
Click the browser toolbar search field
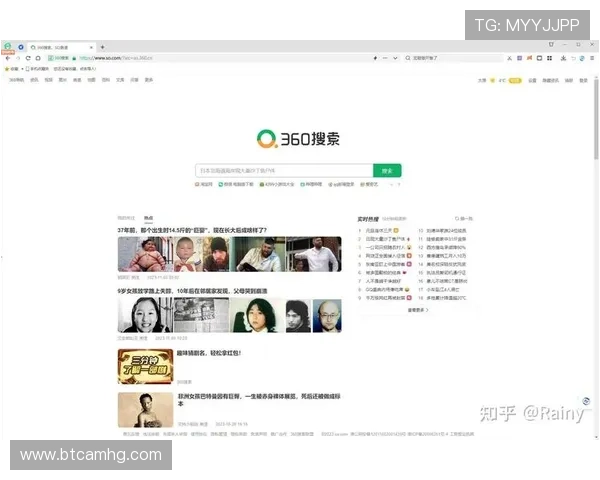(x=454, y=58)
